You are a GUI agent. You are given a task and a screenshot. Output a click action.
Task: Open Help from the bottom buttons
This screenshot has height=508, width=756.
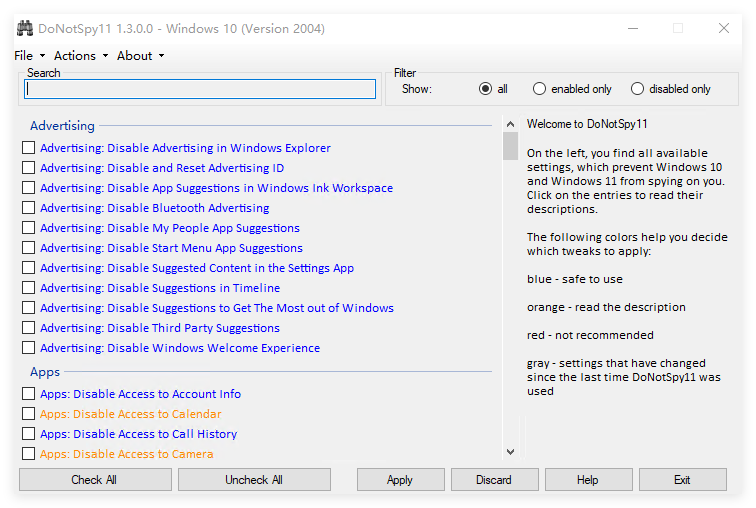(x=588, y=480)
